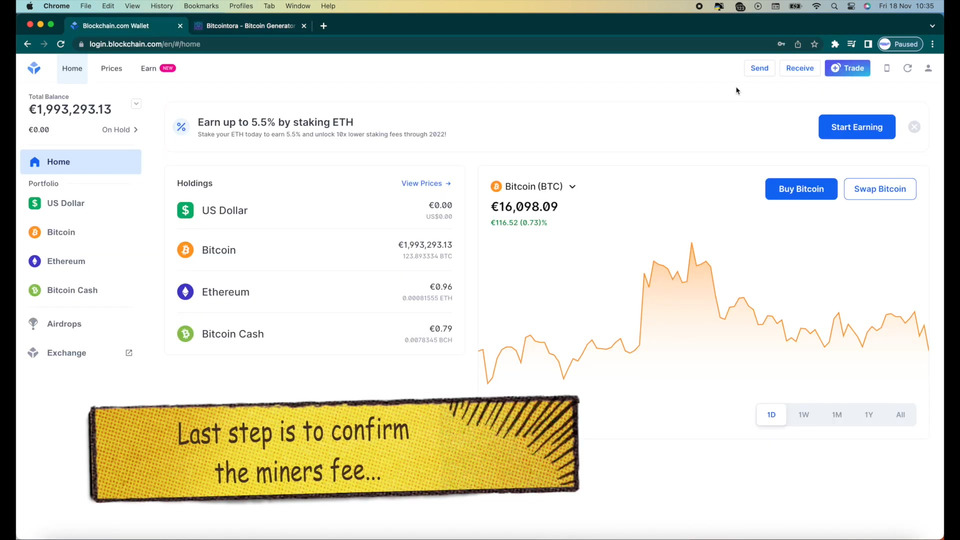Image resolution: width=960 pixels, height=540 pixels.
Task: Click the €1,993,293.13 Bitcoin holding value
Action: tap(425, 245)
